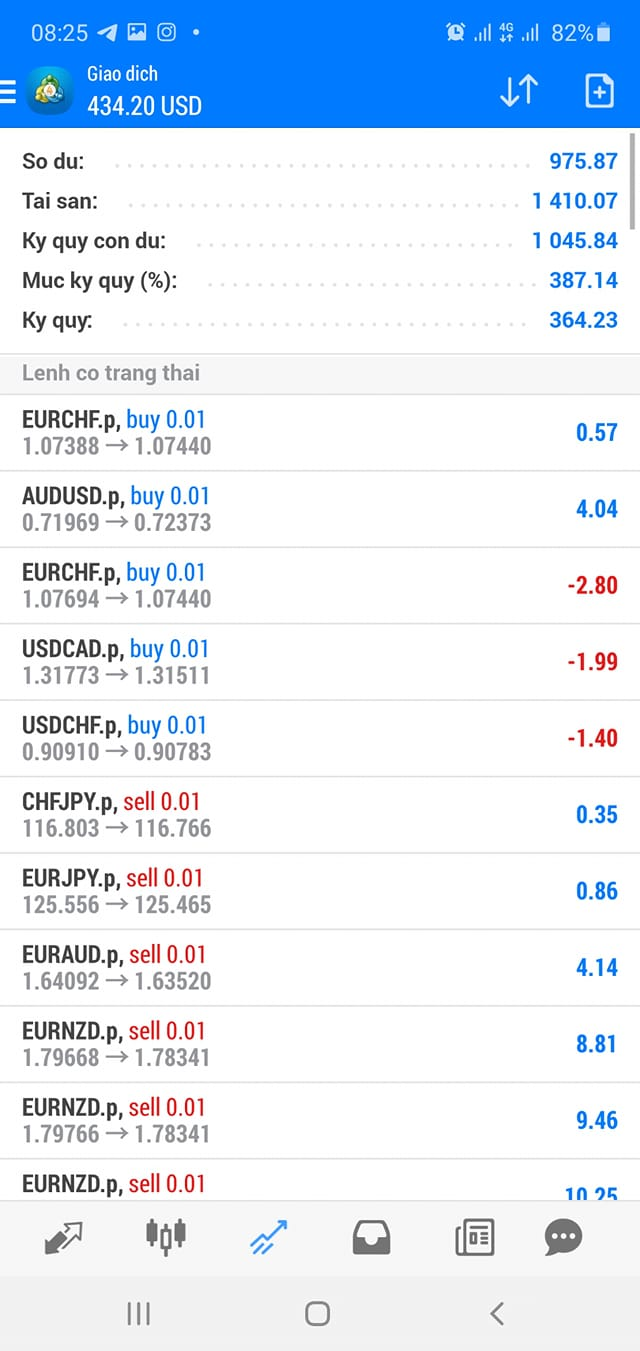Tap the EURJPY.p sell 0.01 row
640x1351 pixels.
pos(320,891)
